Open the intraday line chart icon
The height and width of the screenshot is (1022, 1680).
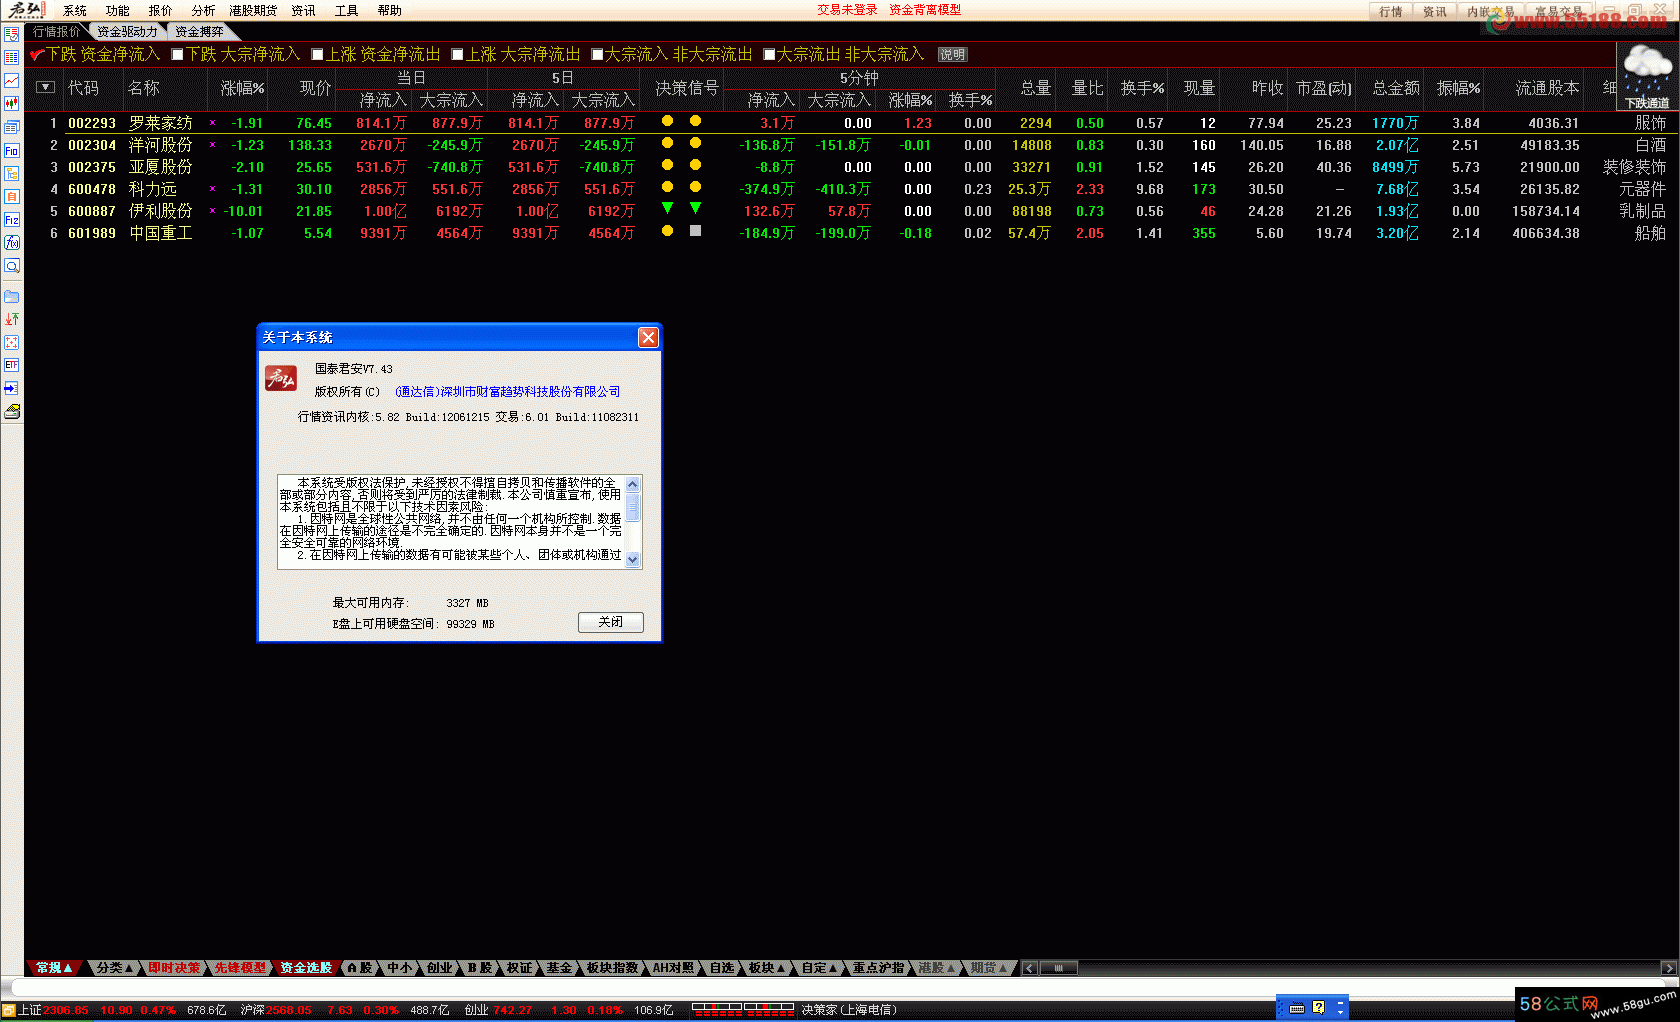[x=12, y=80]
